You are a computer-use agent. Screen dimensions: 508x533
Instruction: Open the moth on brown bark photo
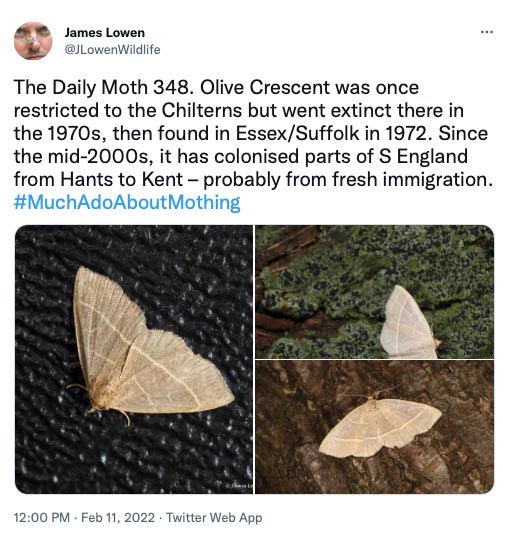click(x=374, y=427)
